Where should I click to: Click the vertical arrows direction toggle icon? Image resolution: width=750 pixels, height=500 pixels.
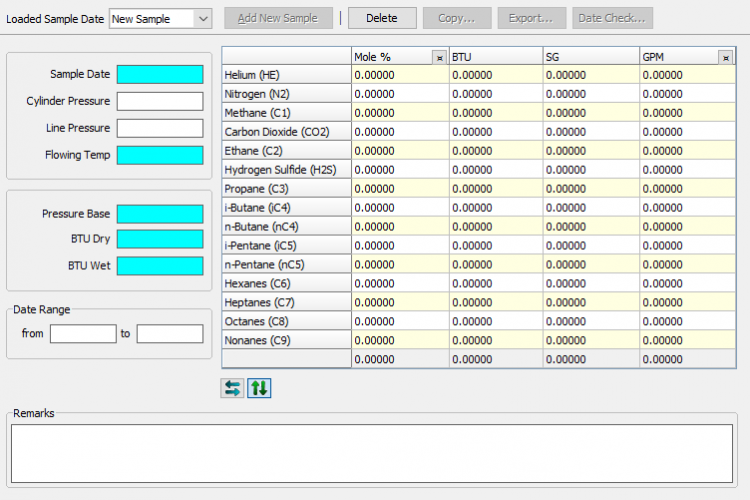click(x=259, y=388)
